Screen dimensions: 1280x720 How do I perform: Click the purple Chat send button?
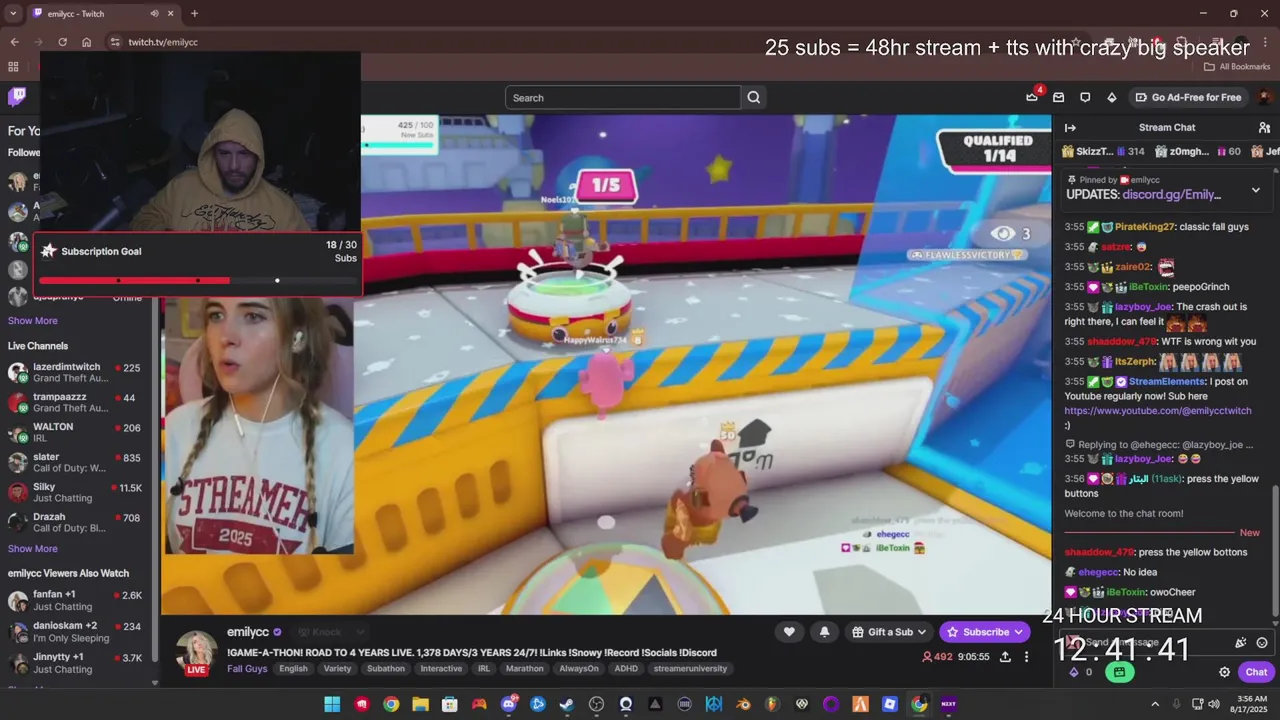pyautogui.click(x=1256, y=672)
